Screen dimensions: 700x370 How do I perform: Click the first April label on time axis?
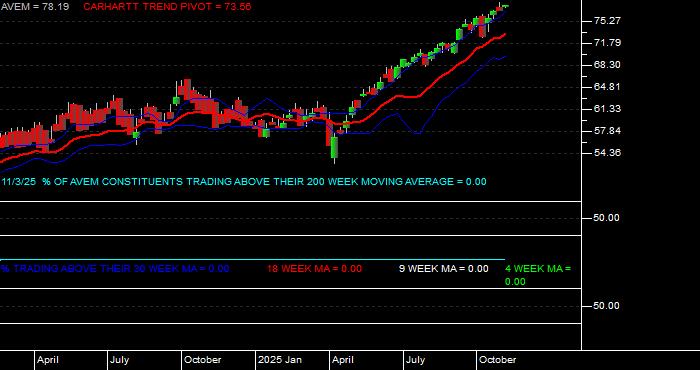(48, 360)
